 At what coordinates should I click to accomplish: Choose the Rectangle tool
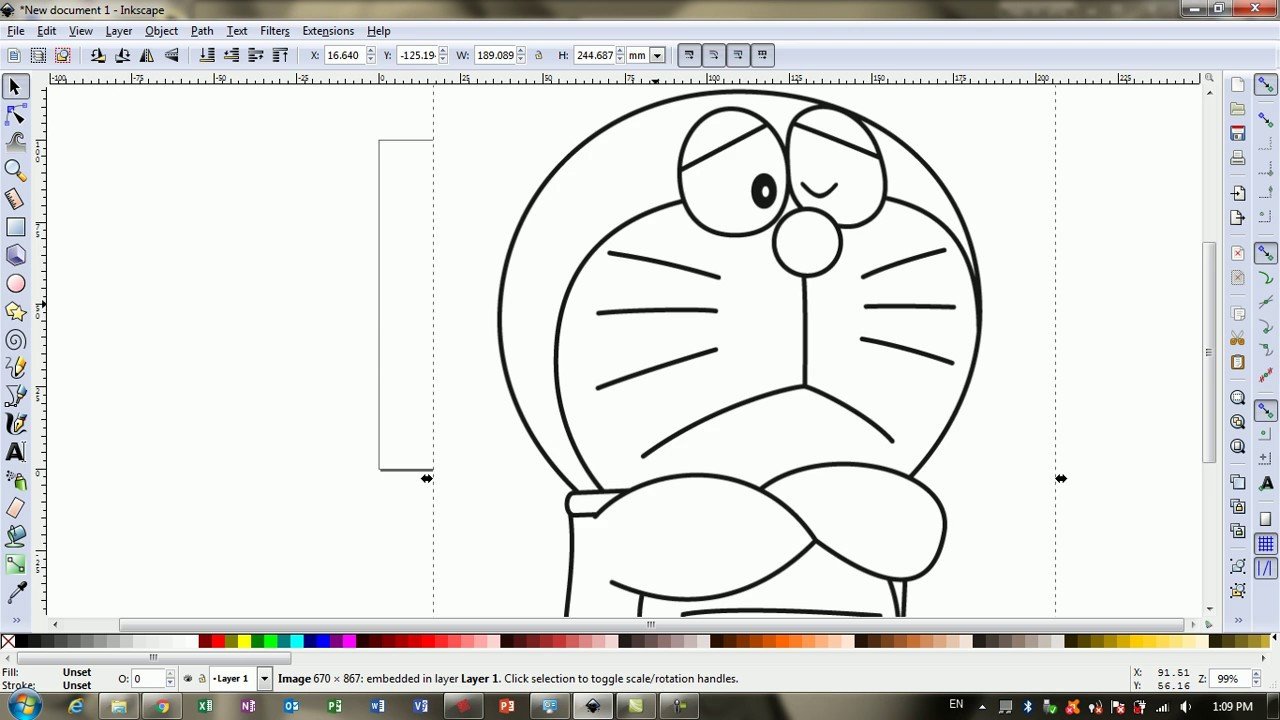pos(15,228)
